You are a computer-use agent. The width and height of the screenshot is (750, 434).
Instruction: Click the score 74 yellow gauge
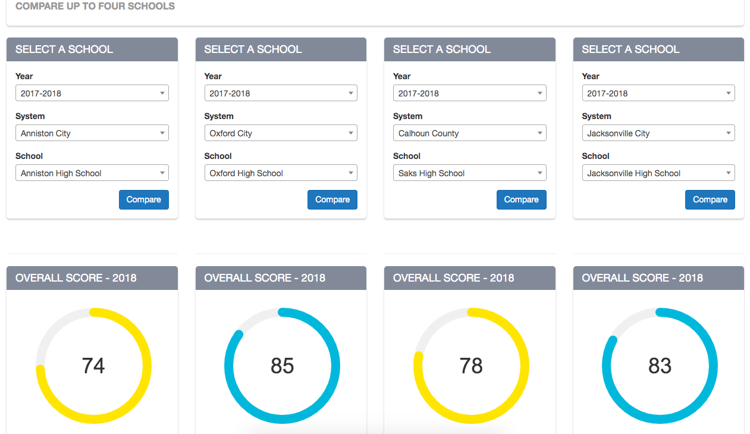coord(93,366)
